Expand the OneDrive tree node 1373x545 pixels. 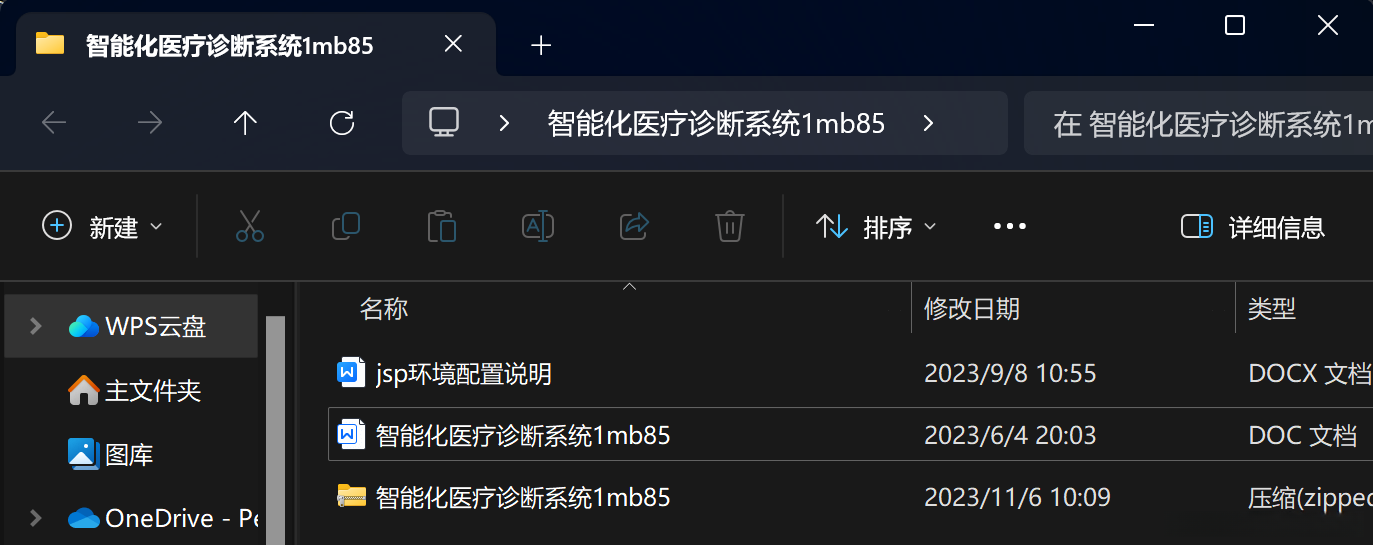[x=36, y=518]
